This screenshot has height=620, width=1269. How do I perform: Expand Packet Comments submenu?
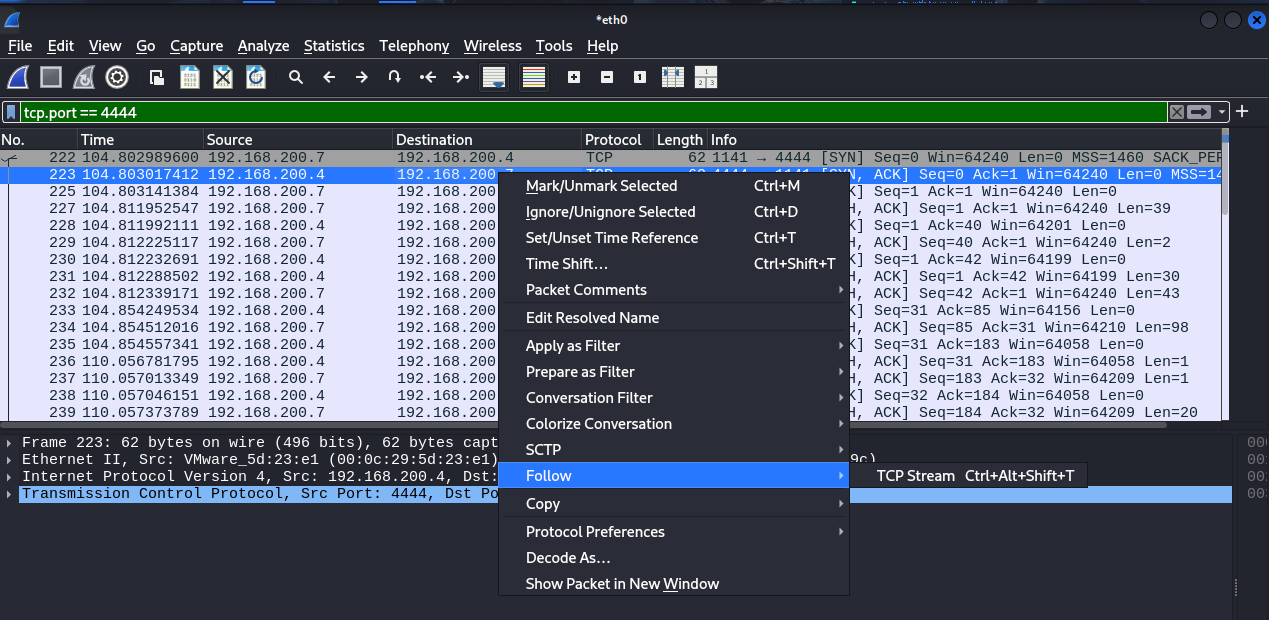click(674, 290)
